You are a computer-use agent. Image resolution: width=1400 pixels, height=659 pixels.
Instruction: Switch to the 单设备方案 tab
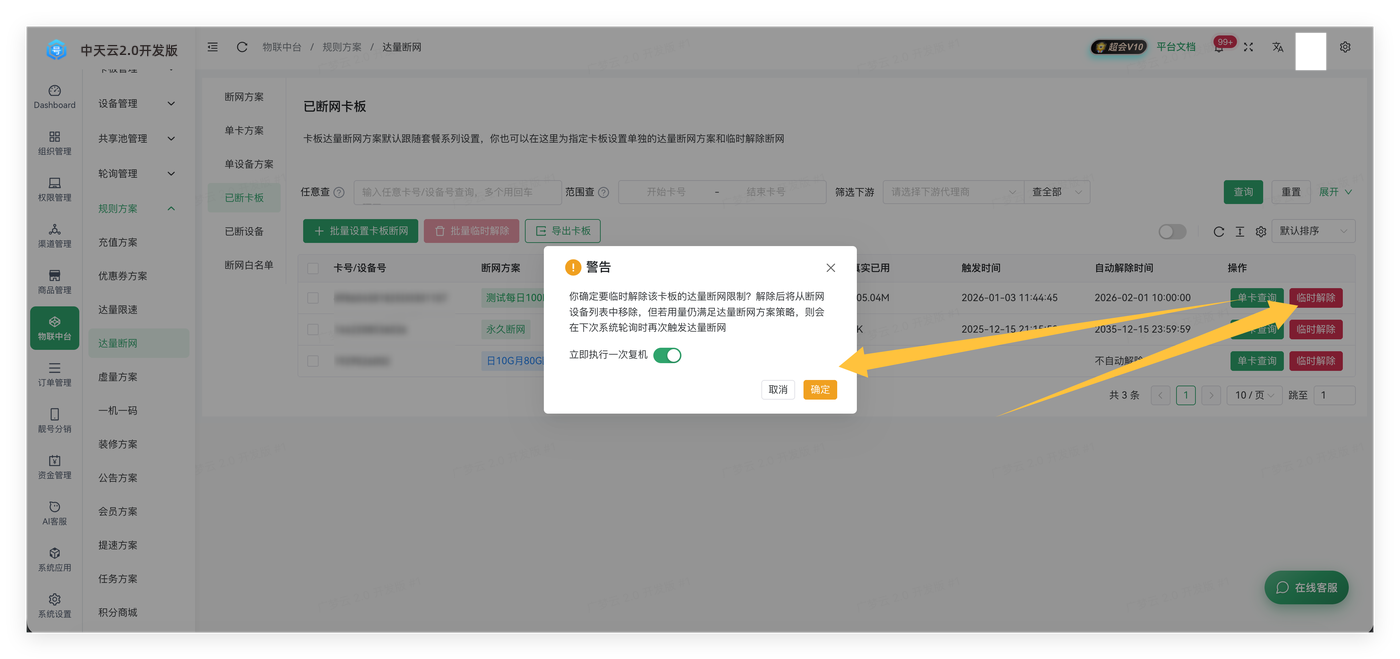(x=248, y=164)
